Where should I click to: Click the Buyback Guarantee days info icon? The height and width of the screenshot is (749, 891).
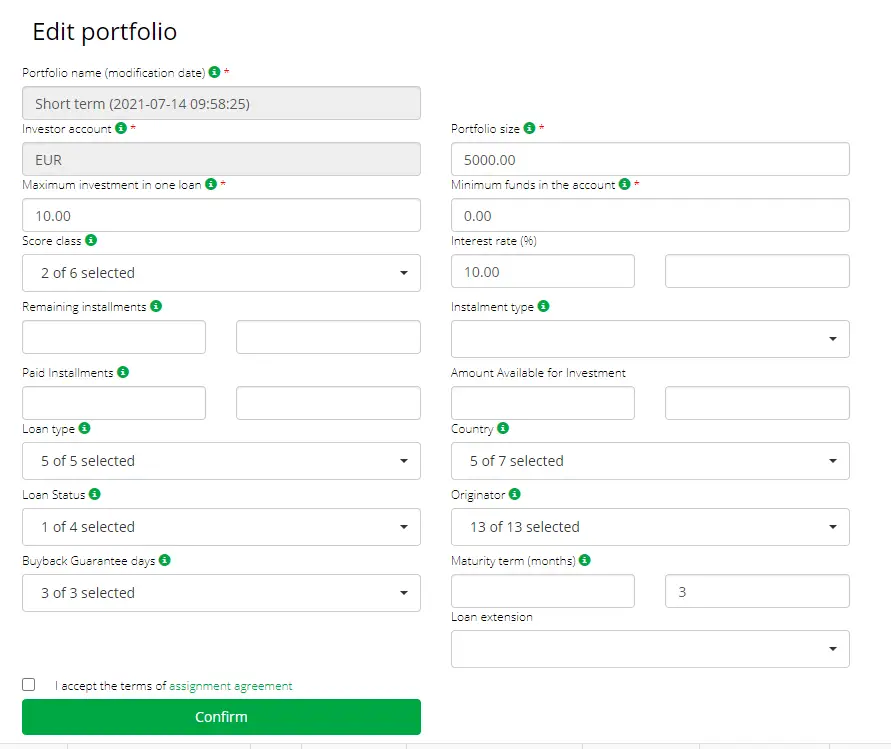pyautogui.click(x=165, y=560)
